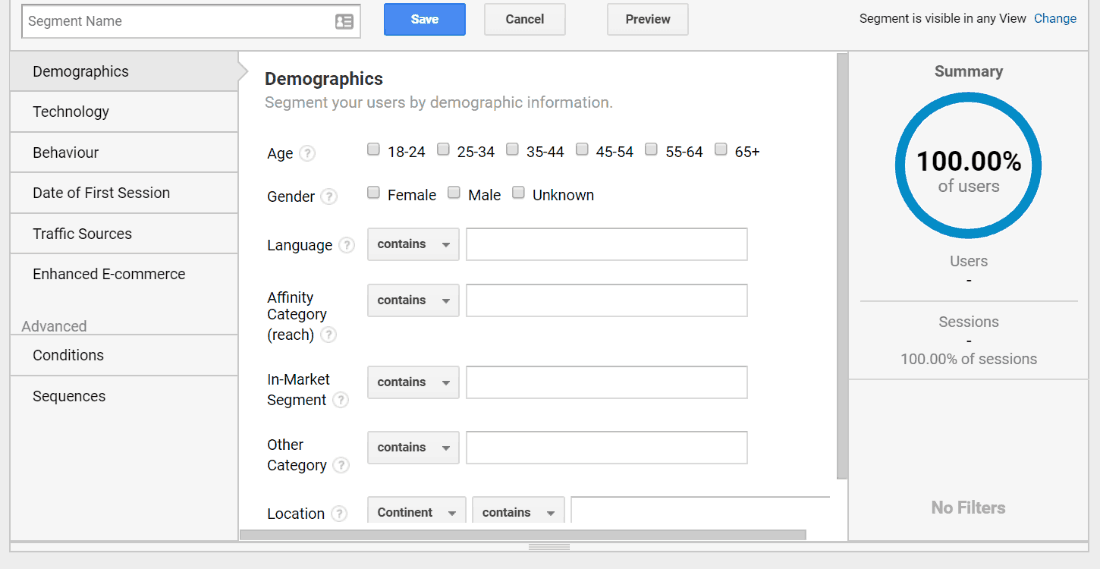This screenshot has height=569, width=1100.
Task: Click the help icon next to Age
Action: (307, 154)
